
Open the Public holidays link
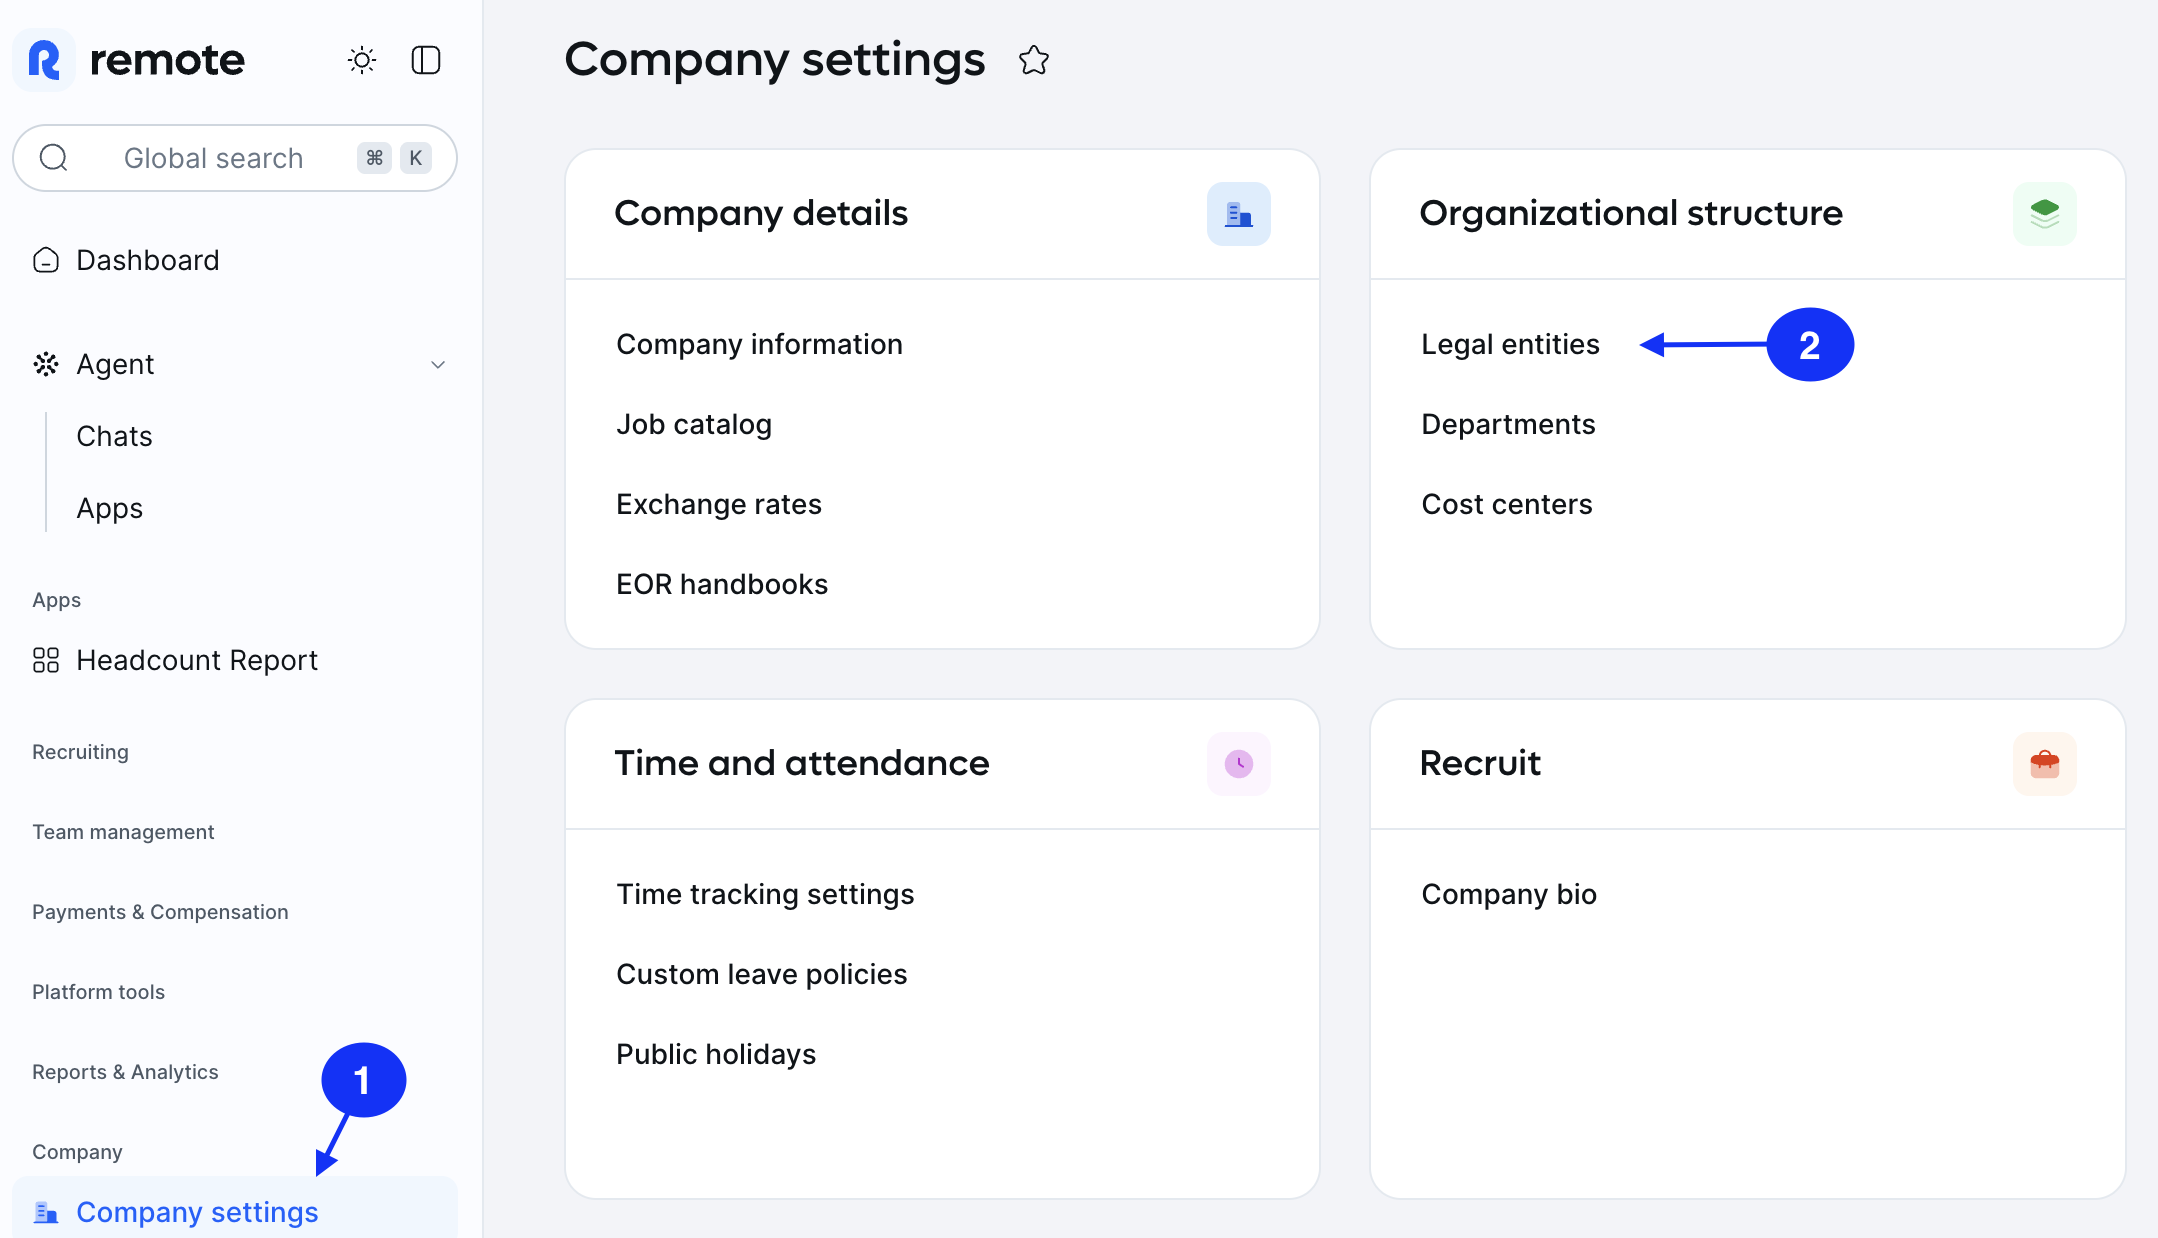point(716,1054)
